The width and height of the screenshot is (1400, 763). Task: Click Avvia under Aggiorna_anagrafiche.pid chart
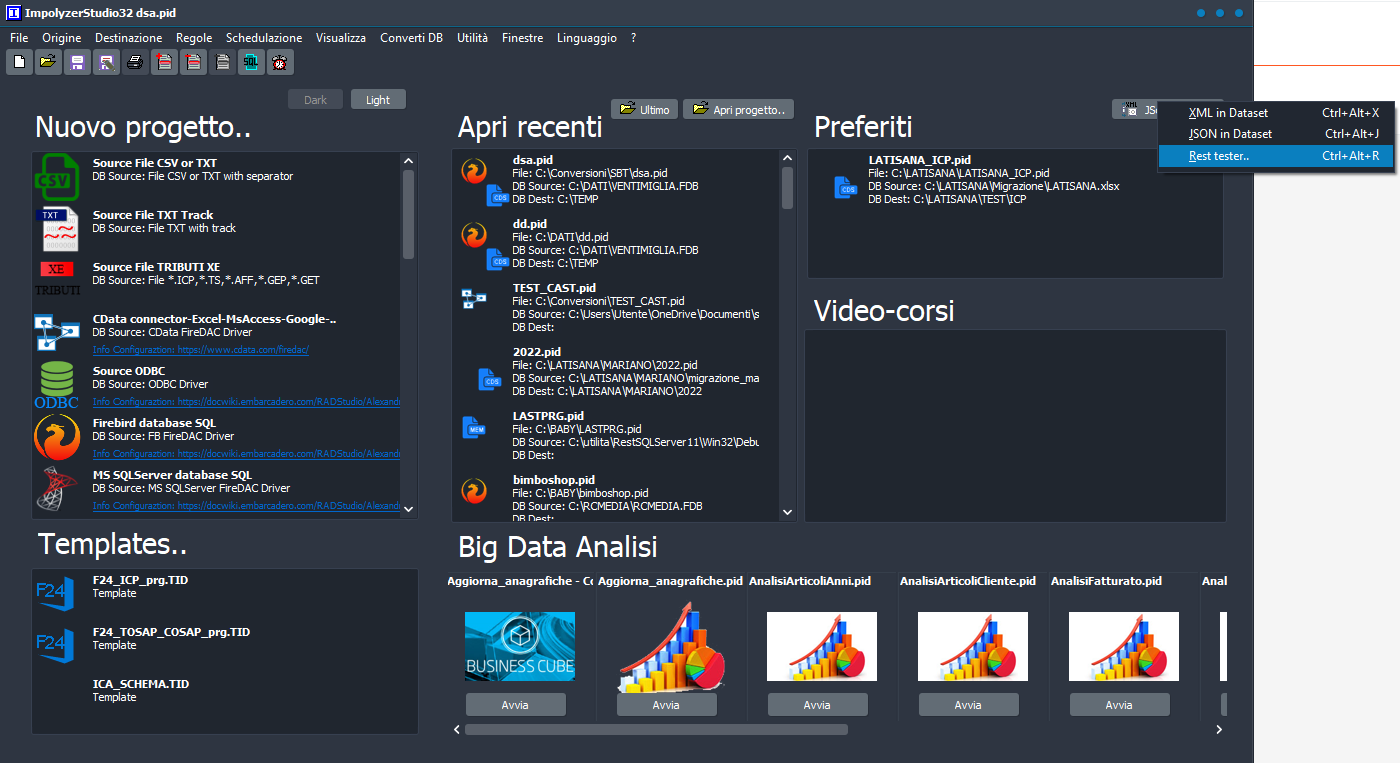click(x=666, y=705)
